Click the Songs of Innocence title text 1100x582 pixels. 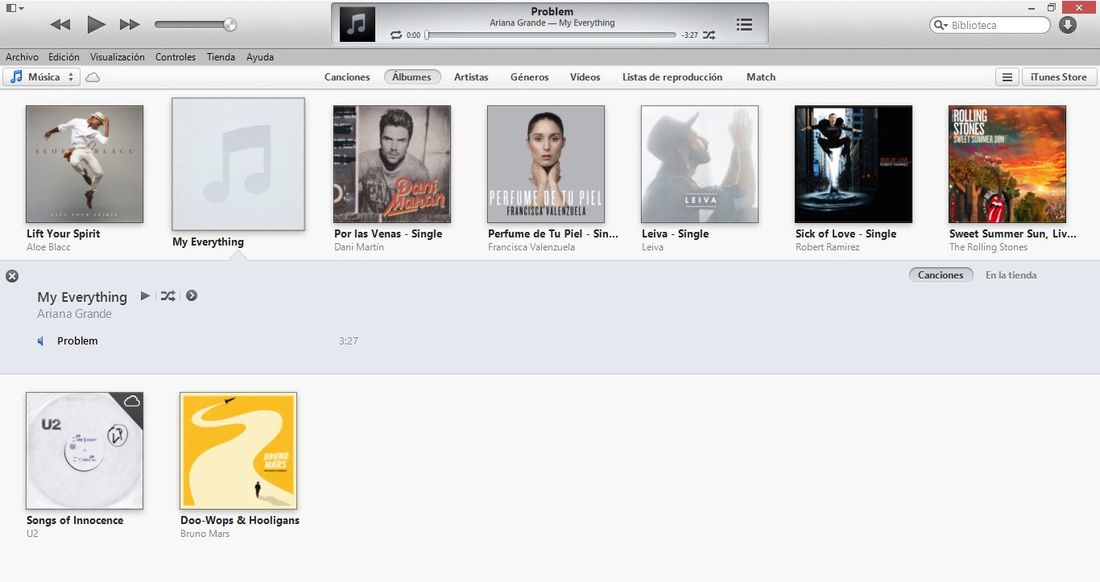pos(74,520)
